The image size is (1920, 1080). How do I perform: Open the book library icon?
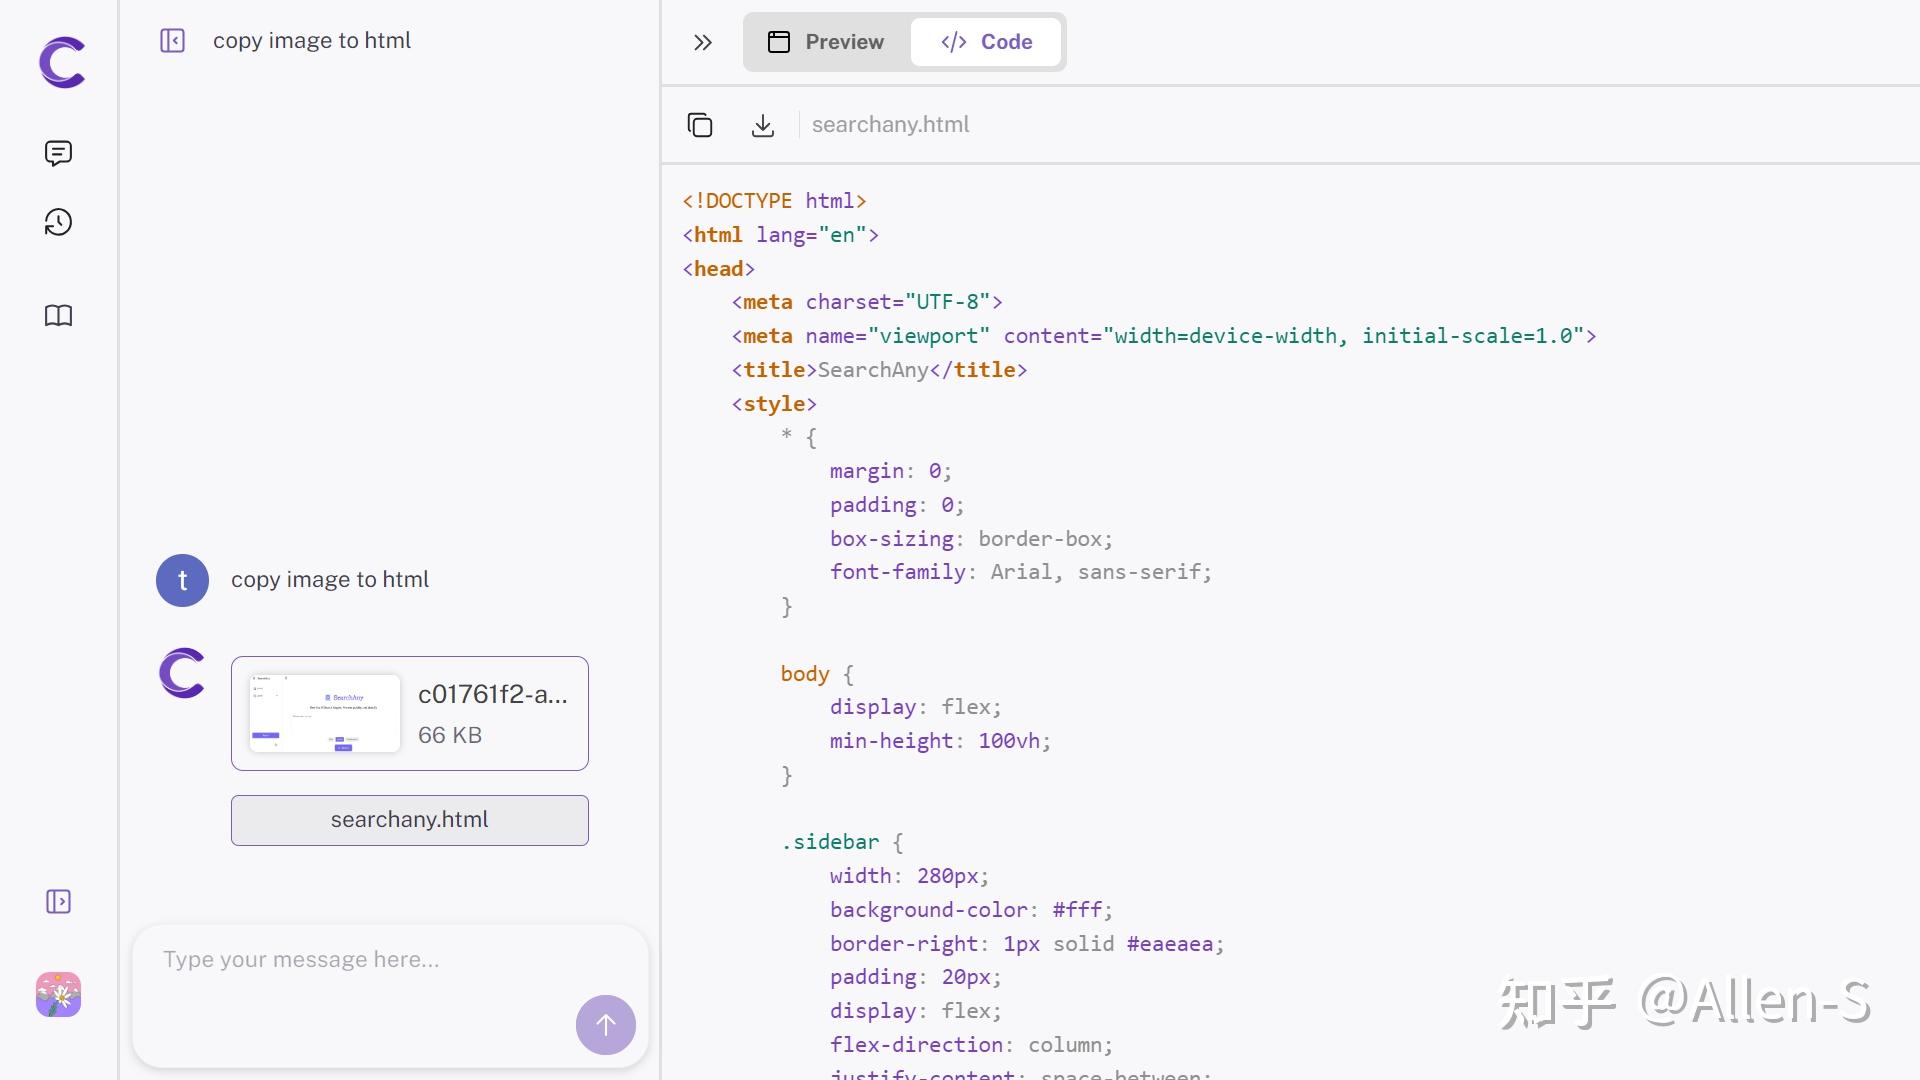[x=58, y=316]
